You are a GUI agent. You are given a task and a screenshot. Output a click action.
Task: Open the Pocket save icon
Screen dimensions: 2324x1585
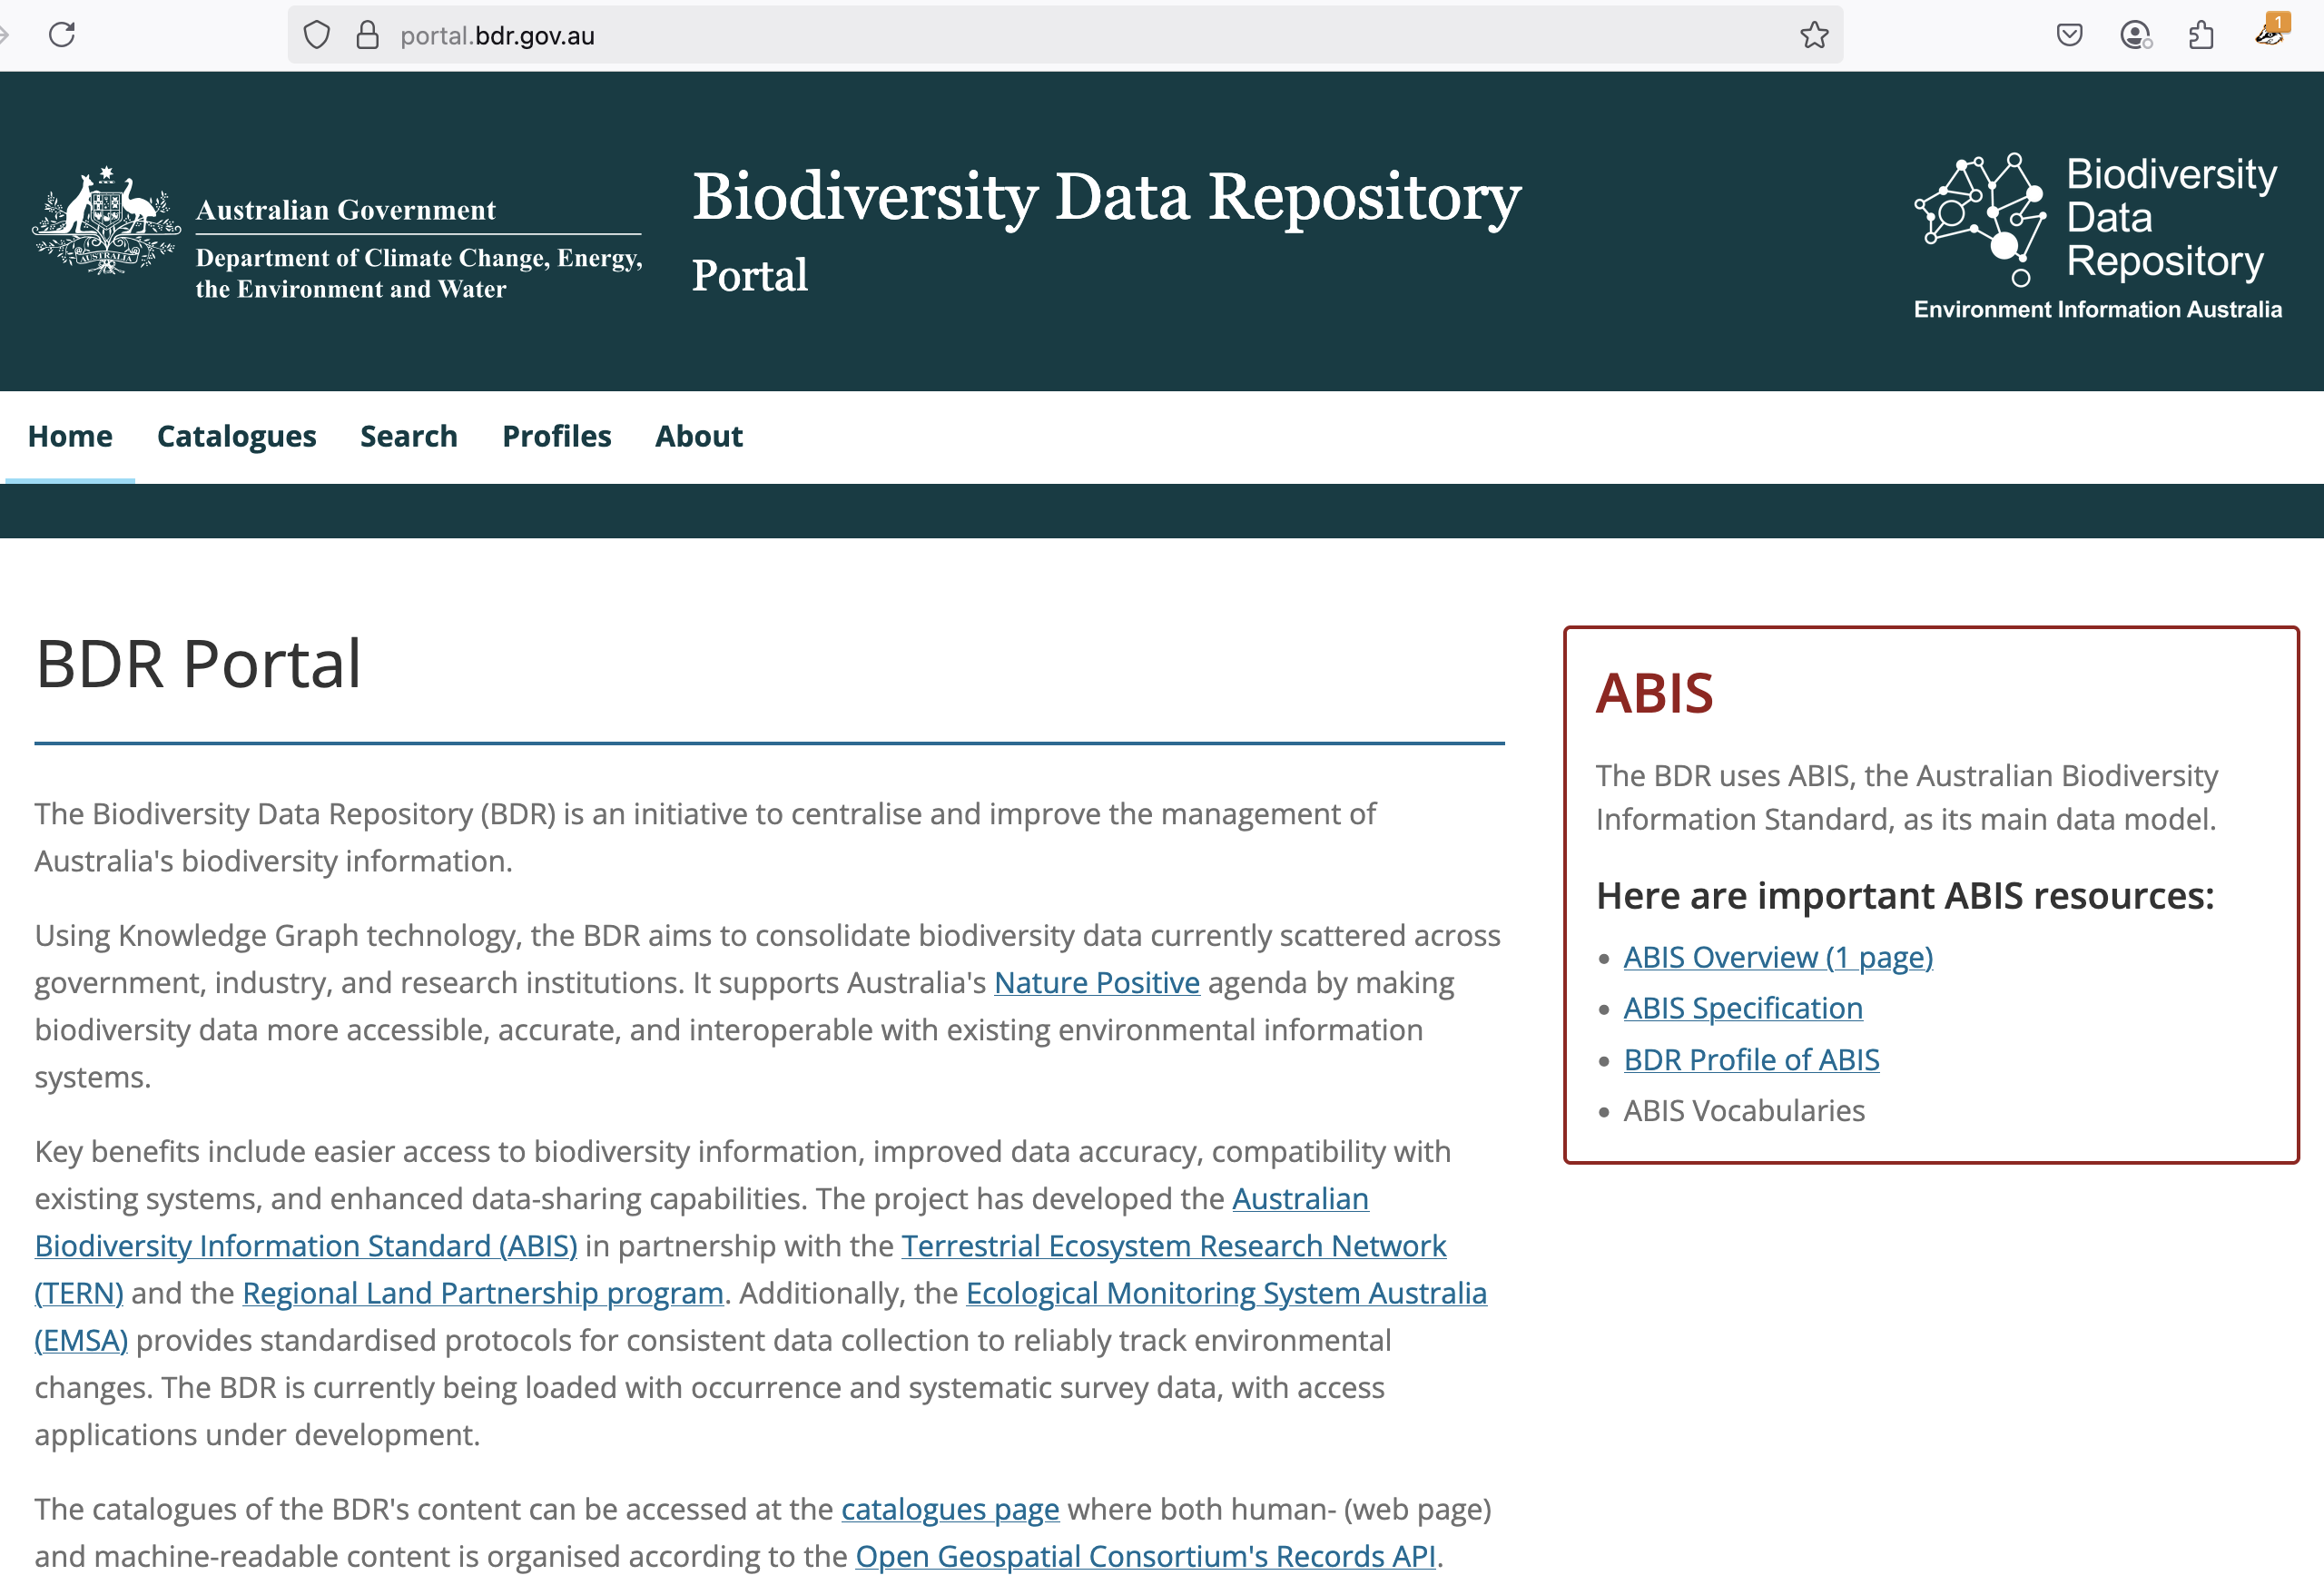pos(2069,35)
